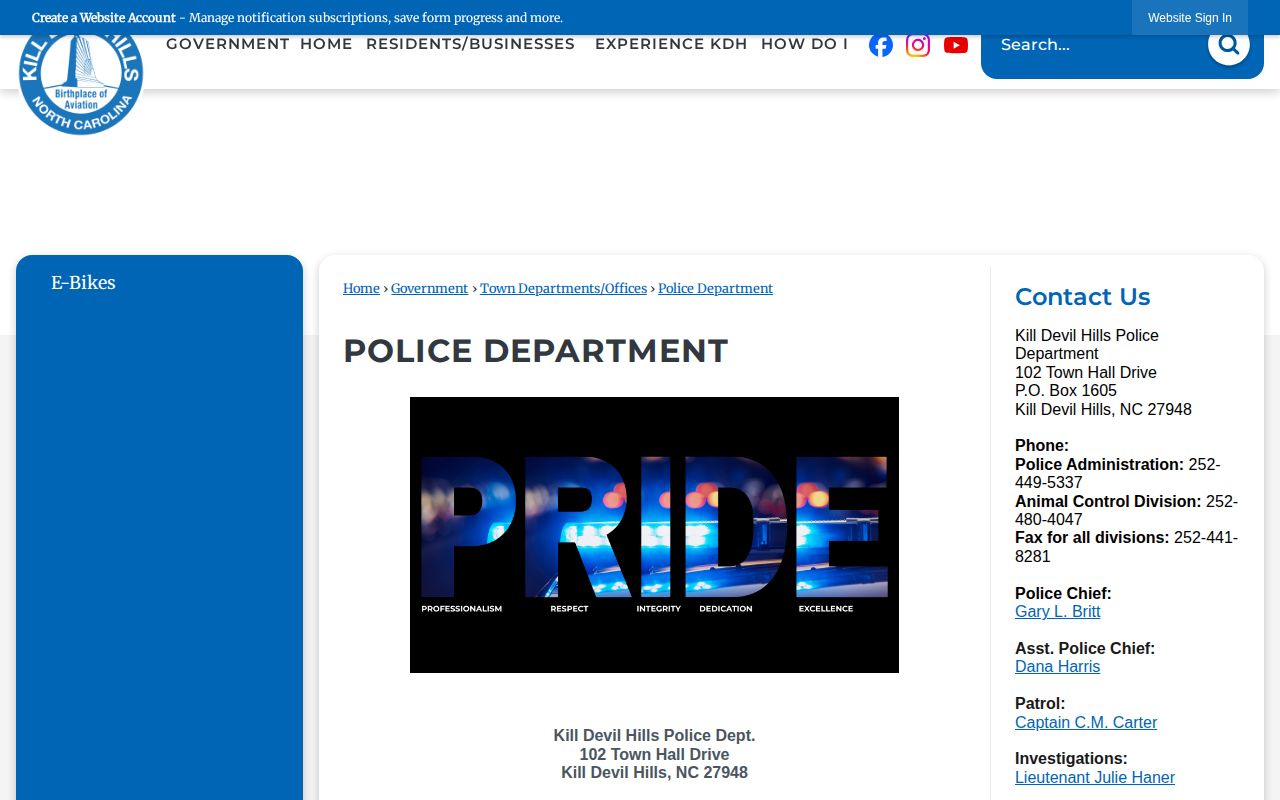Open the Residents/Businesses menu

[x=470, y=44]
